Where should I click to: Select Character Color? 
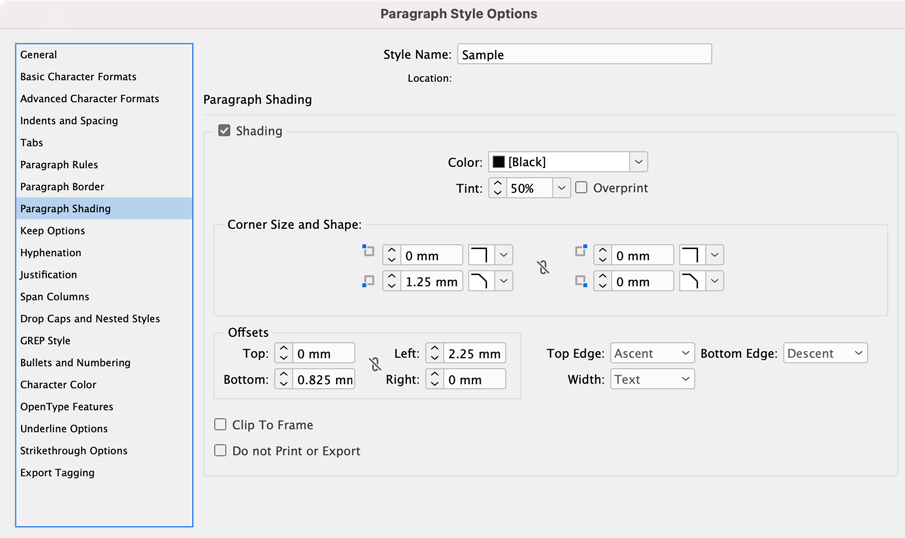[104, 384]
